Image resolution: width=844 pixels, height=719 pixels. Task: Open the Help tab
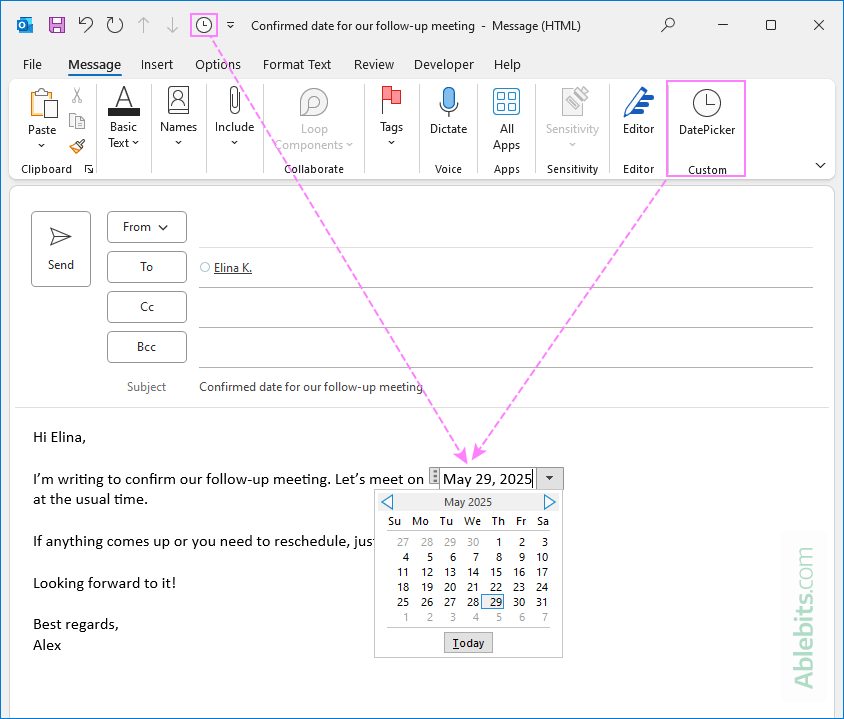point(507,65)
